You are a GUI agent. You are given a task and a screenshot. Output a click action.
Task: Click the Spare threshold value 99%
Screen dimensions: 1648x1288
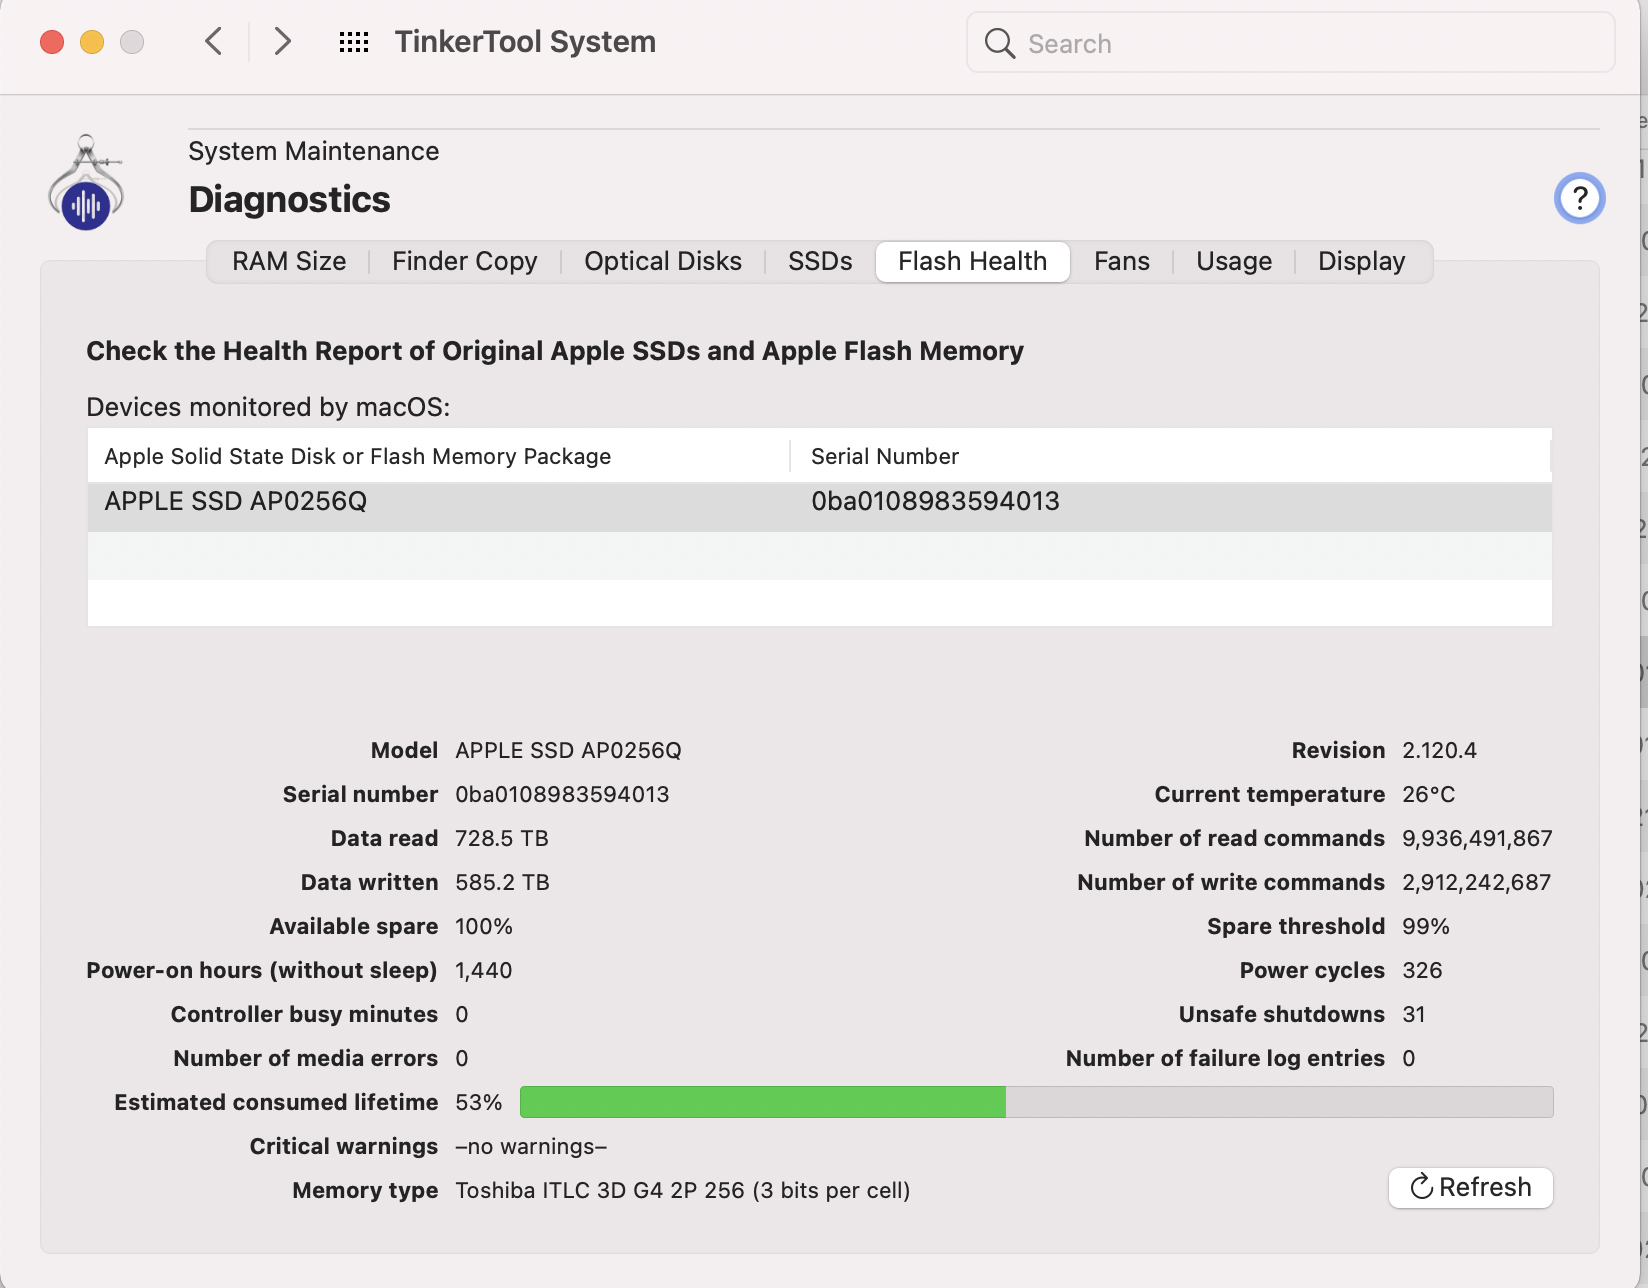[x=1426, y=926]
